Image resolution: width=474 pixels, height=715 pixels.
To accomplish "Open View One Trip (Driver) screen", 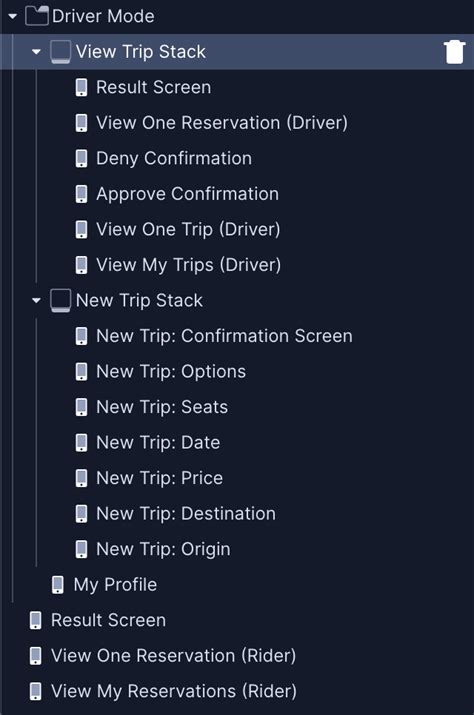I will (x=188, y=229).
